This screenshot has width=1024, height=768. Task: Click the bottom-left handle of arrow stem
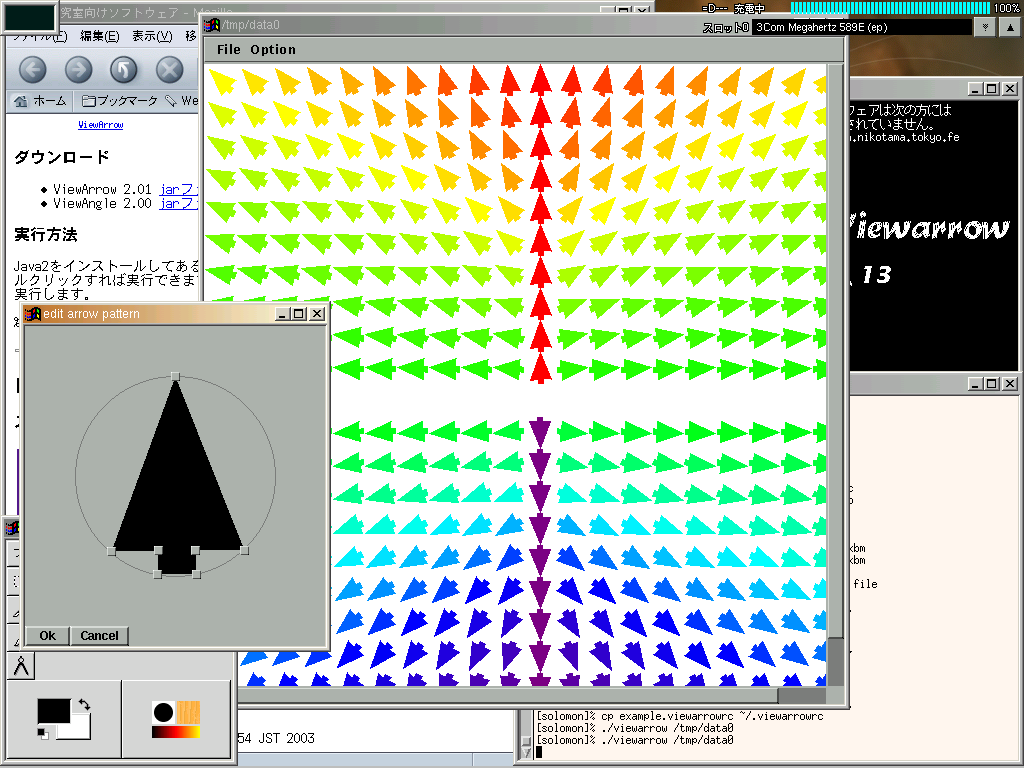(x=157, y=574)
